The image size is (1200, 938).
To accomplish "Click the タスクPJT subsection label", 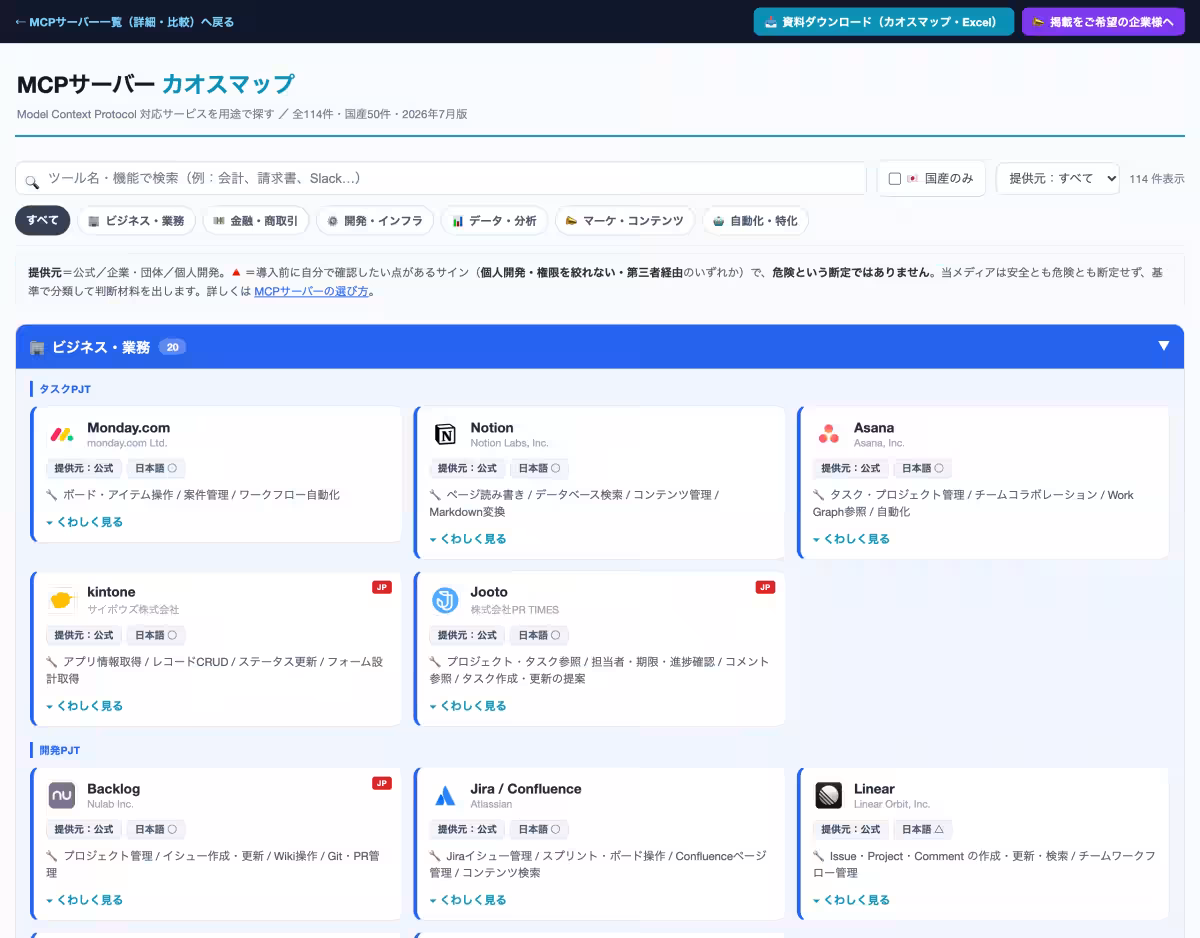I will 66,389.
